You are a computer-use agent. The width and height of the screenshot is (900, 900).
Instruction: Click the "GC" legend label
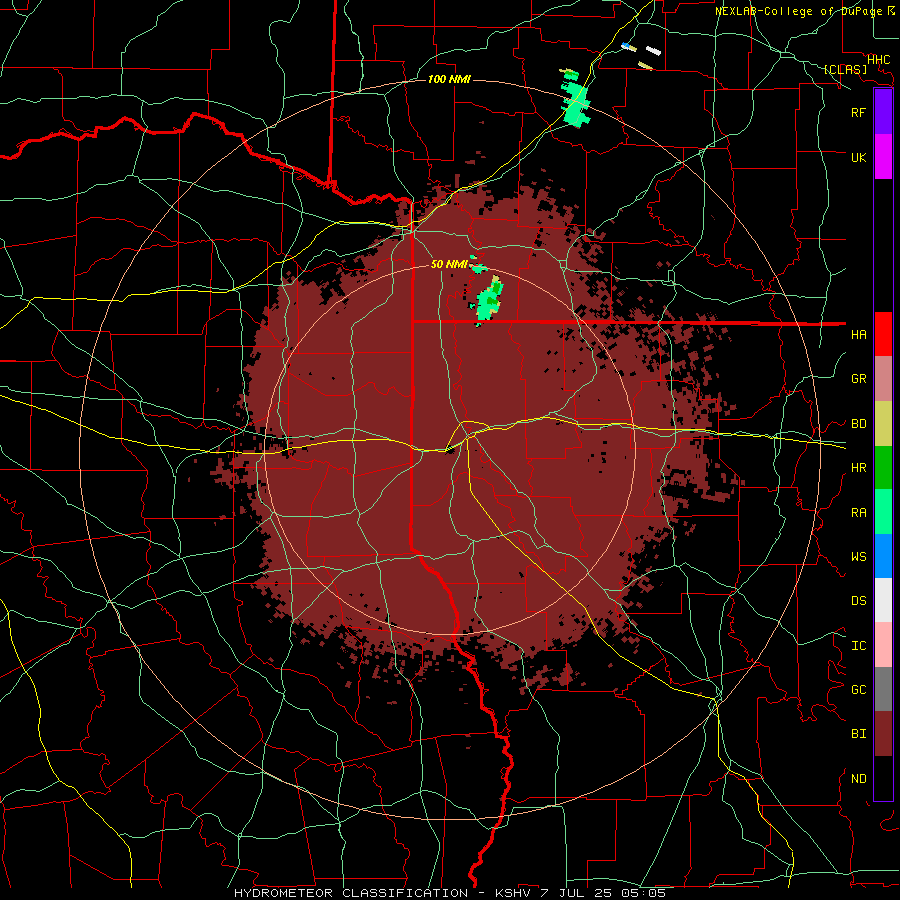point(858,689)
